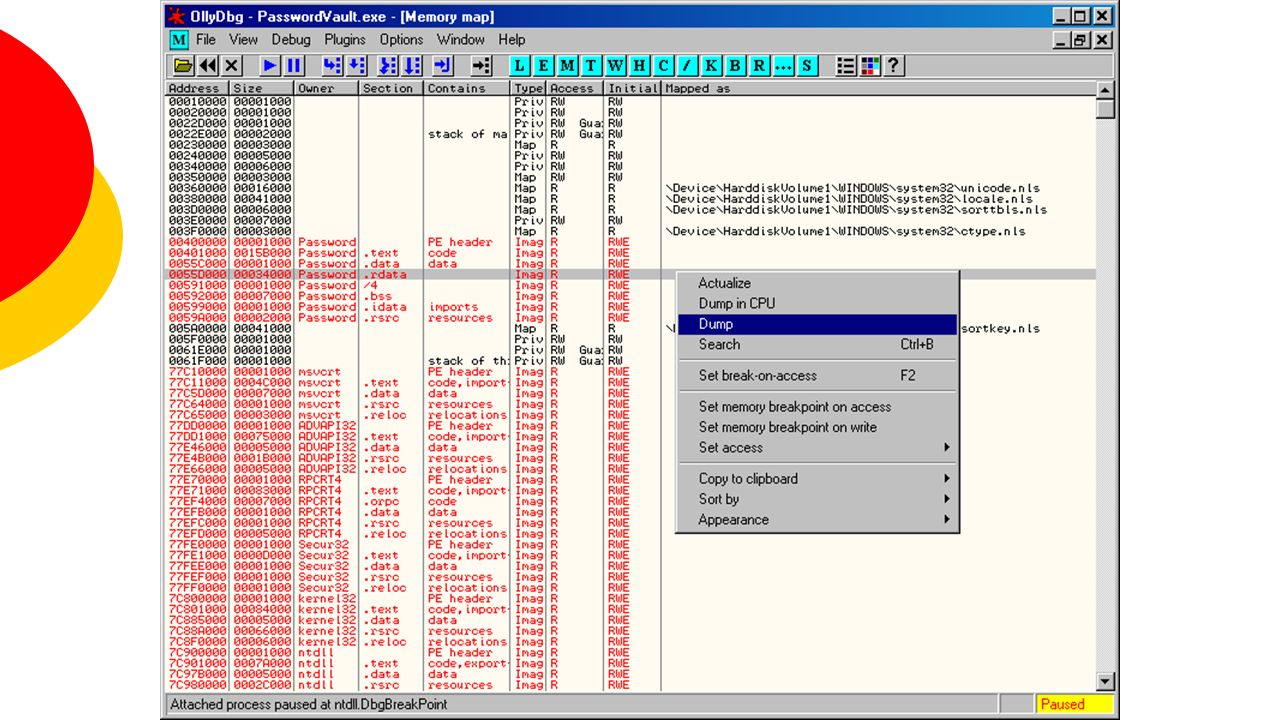This screenshot has width=1280, height=720.
Task: Expand the Copy to clipboard submenu
Action: [x=817, y=478]
